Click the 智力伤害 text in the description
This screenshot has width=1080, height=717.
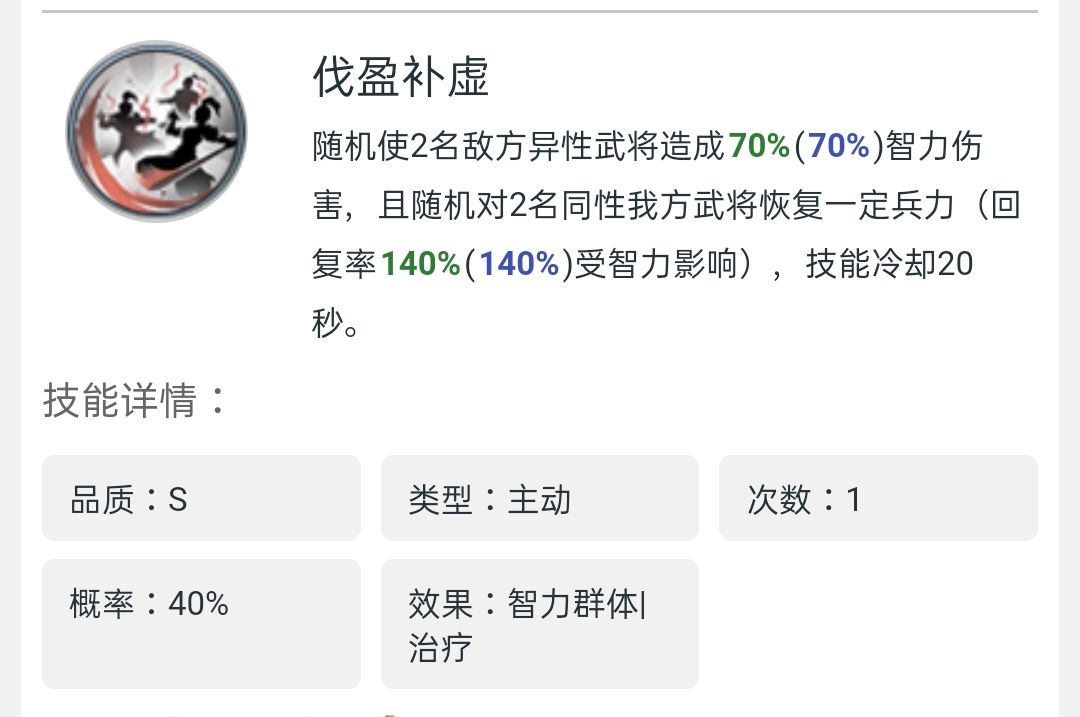tap(934, 146)
